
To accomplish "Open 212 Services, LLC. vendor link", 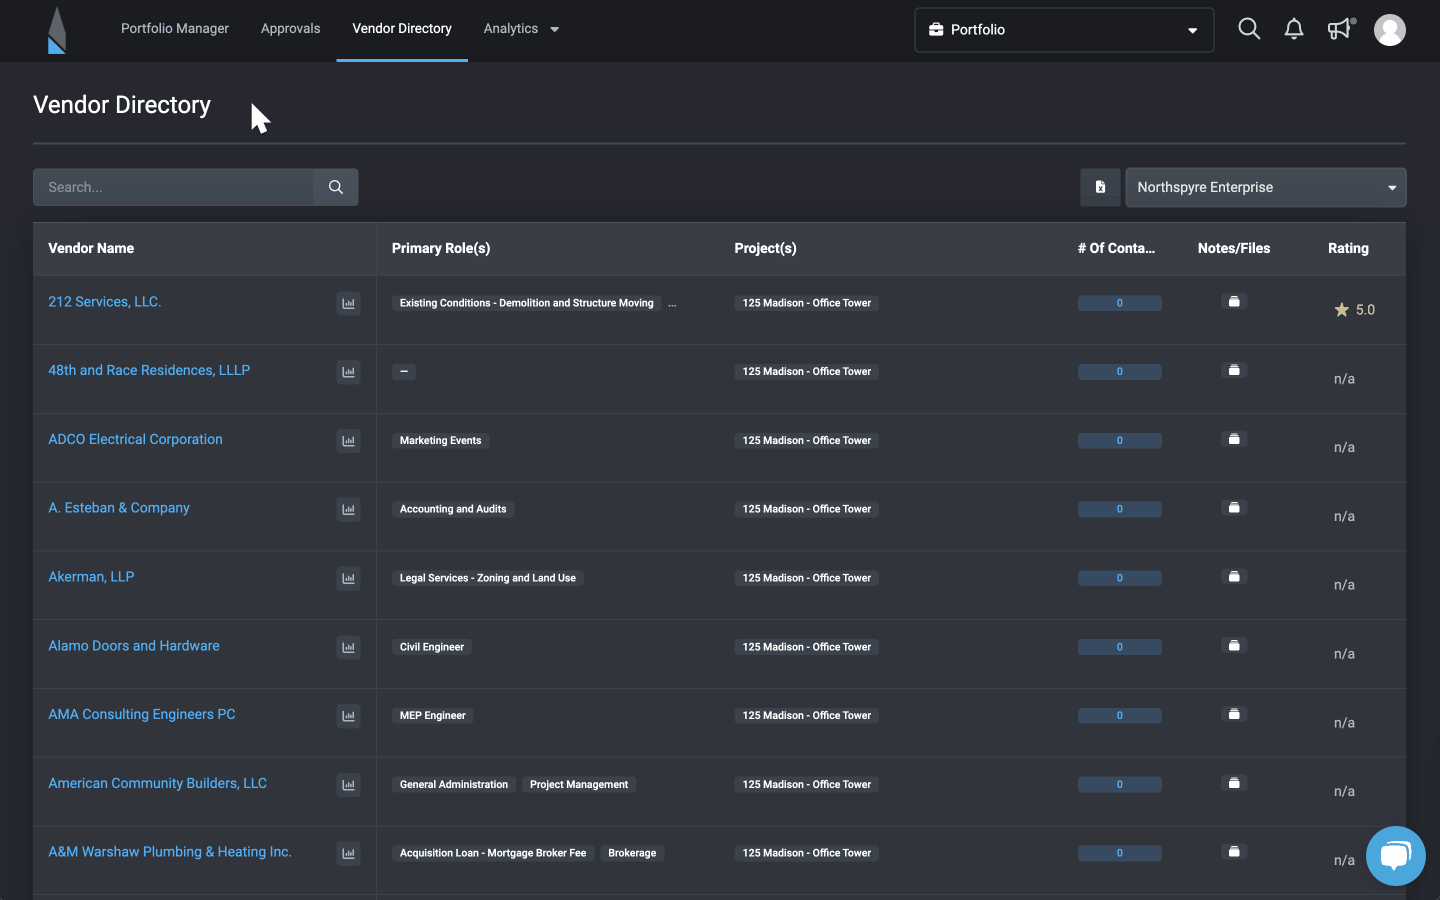I will click(x=105, y=302).
